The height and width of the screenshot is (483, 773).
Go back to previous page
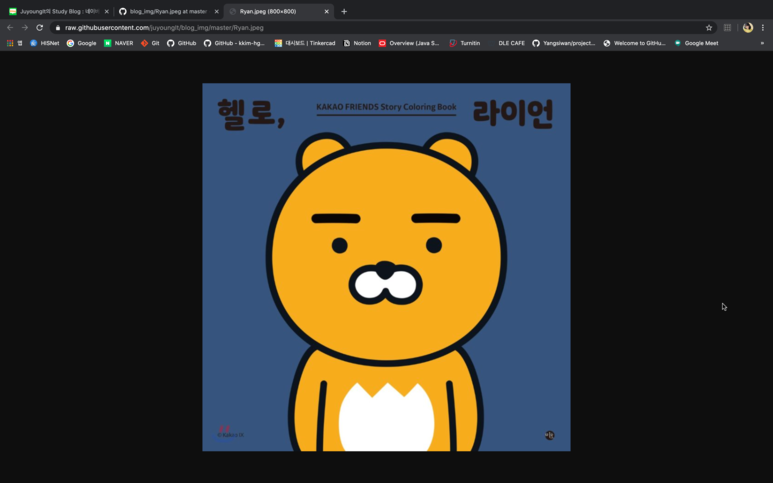(x=10, y=28)
